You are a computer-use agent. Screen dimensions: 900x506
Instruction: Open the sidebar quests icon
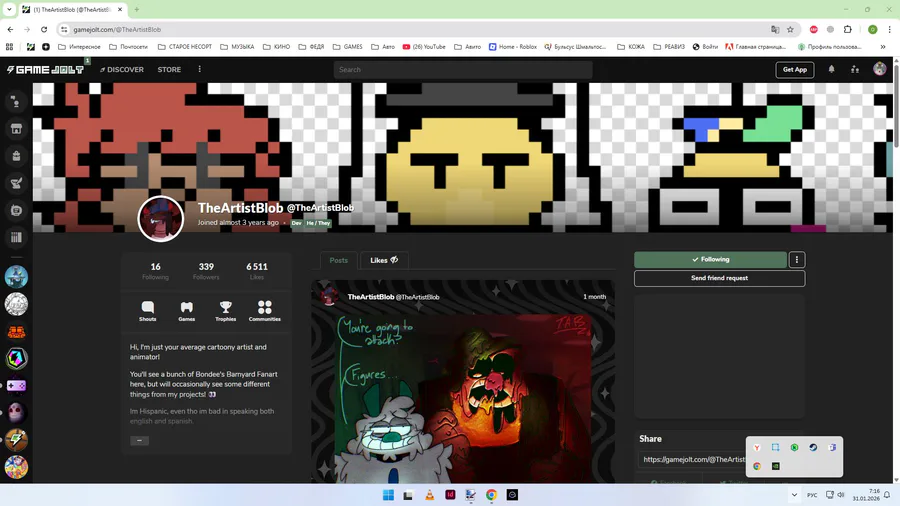tap(16, 183)
